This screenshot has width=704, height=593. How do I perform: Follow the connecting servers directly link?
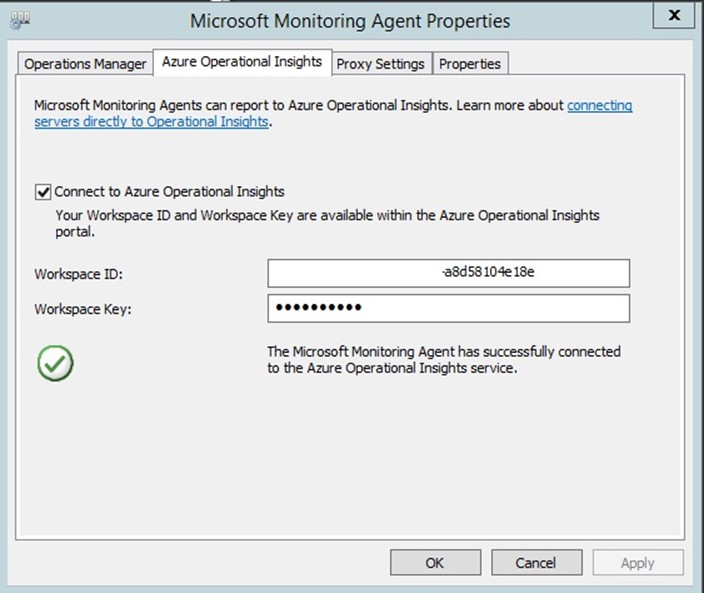click(x=333, y=114)
